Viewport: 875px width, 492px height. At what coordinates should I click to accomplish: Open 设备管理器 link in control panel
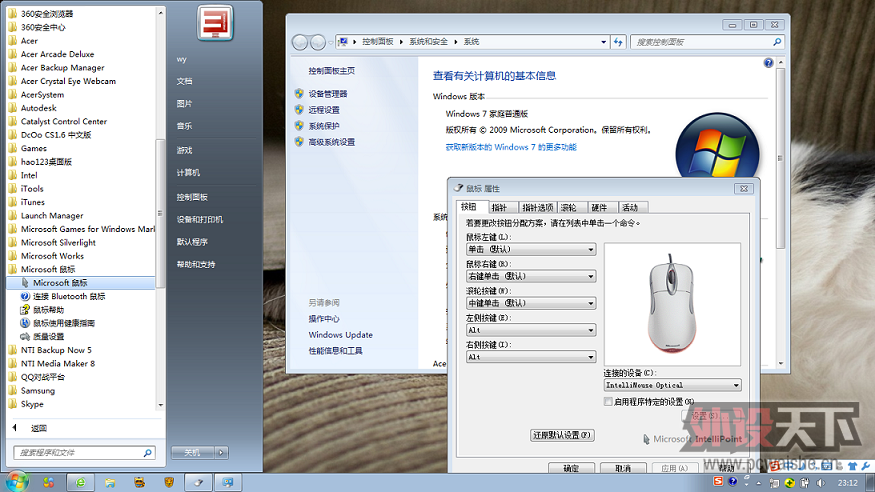pyautogui.click(x=328, y=94)
